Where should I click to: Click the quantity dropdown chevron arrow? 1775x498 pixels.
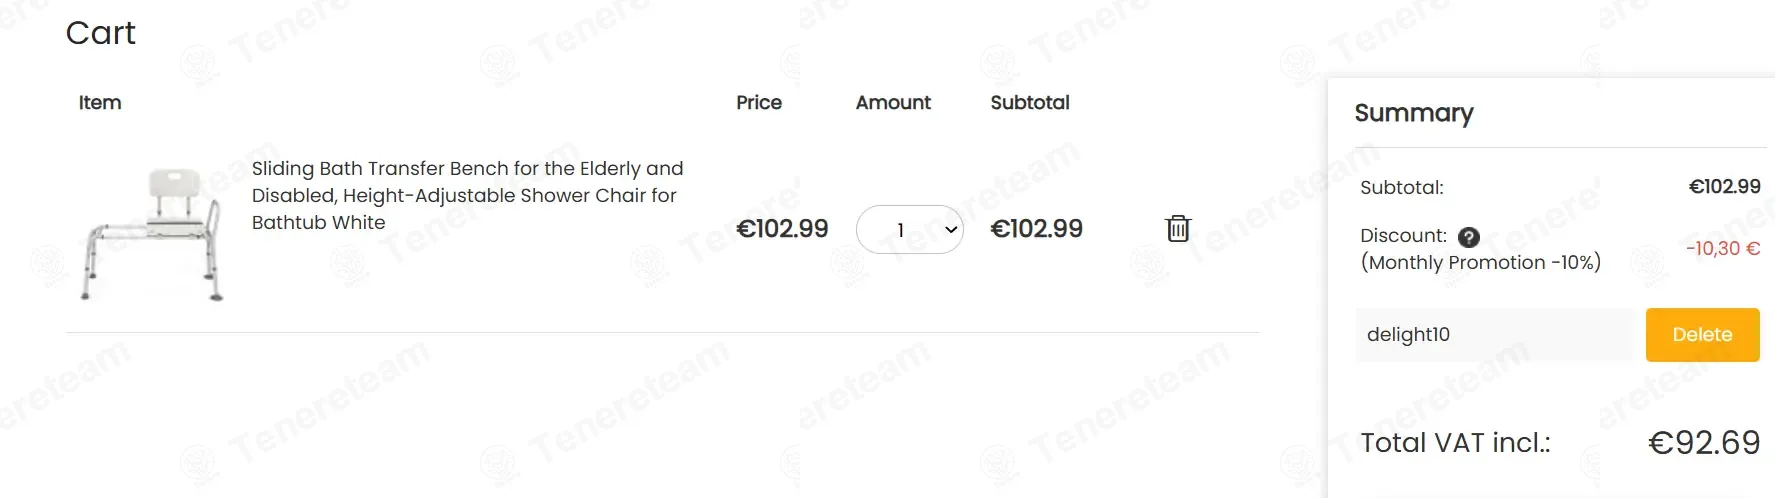(x=951, y=230)
